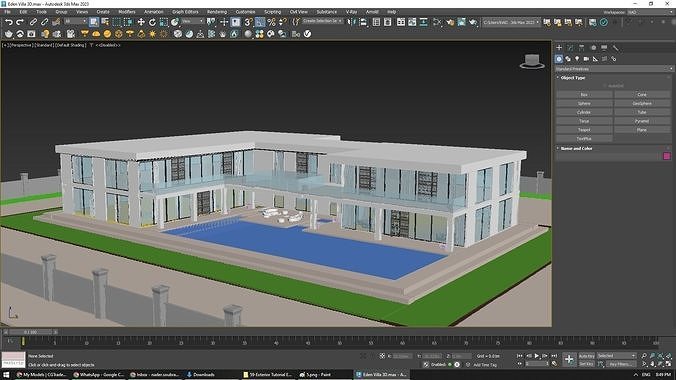Open the Hierarchy tab in command panel
The image size is (676, 380).
pyautogui.click(x=582, y=47)
